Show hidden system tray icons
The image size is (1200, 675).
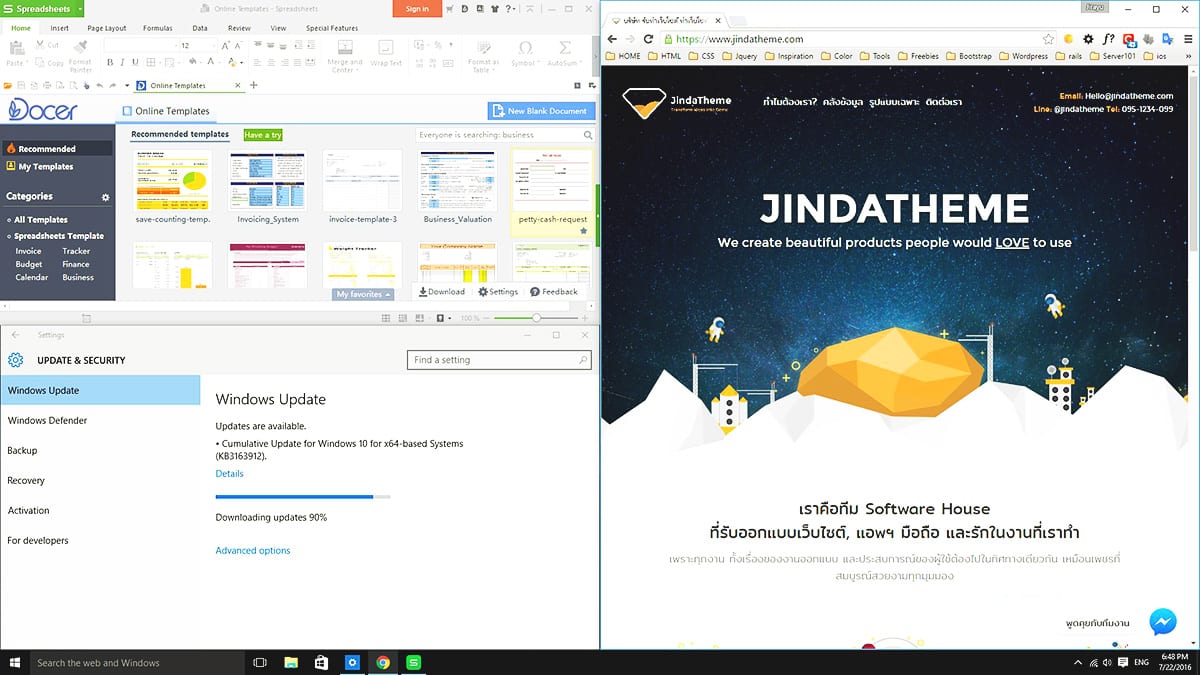tap(1078, 662)
